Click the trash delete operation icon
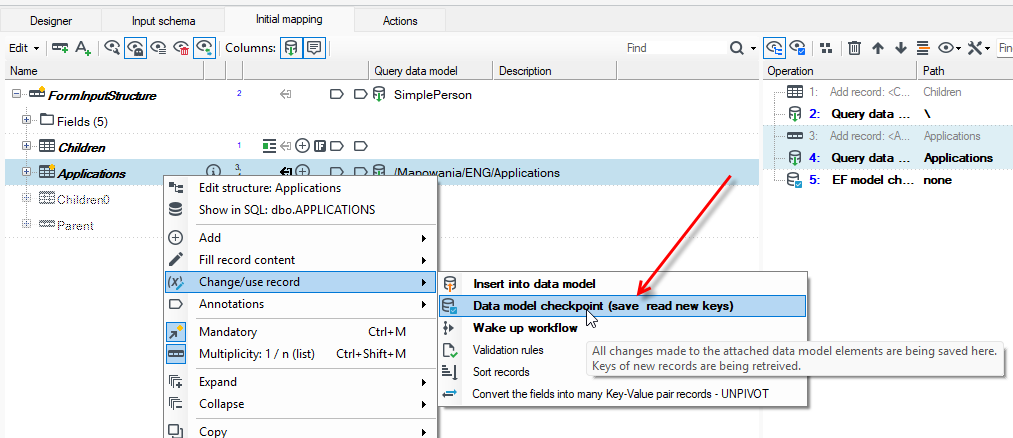Image resolution: width=1013 pixels, height=438 pixels. [x=854, y=47]
